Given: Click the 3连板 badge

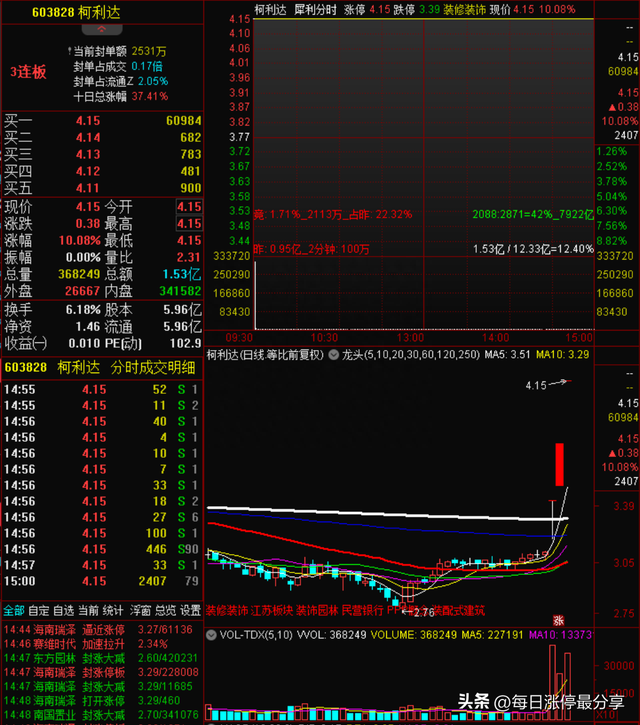Looking at the screenshot, I should click(28, 72).
